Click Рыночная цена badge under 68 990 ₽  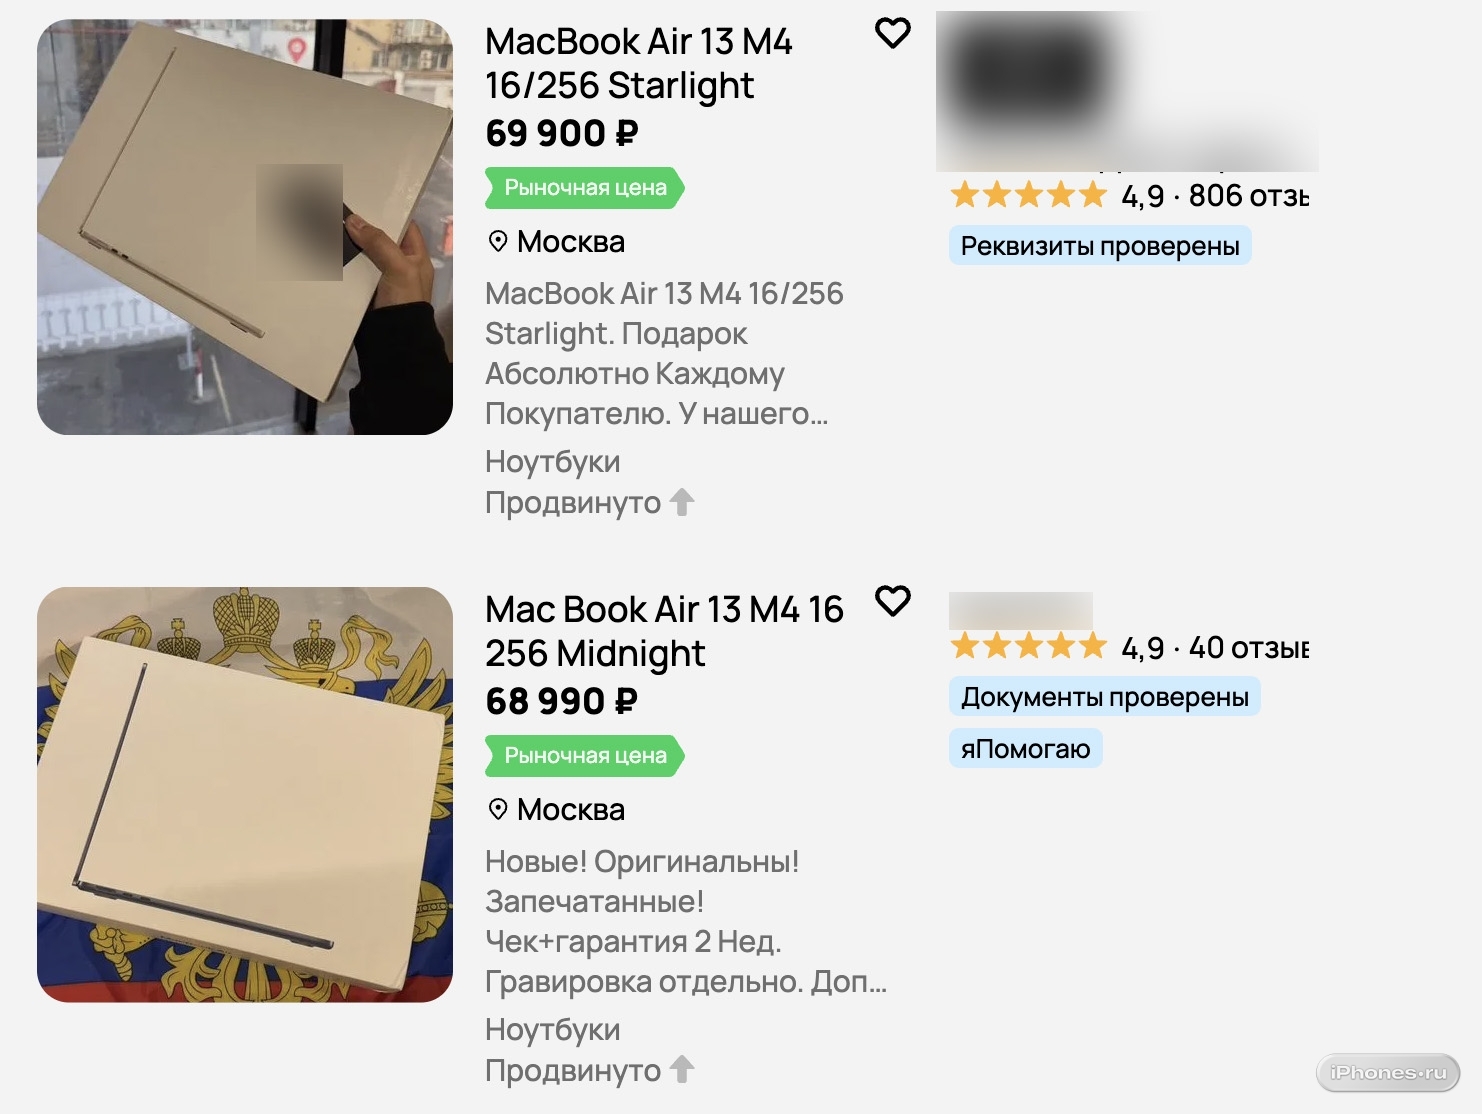pos(585,756)
